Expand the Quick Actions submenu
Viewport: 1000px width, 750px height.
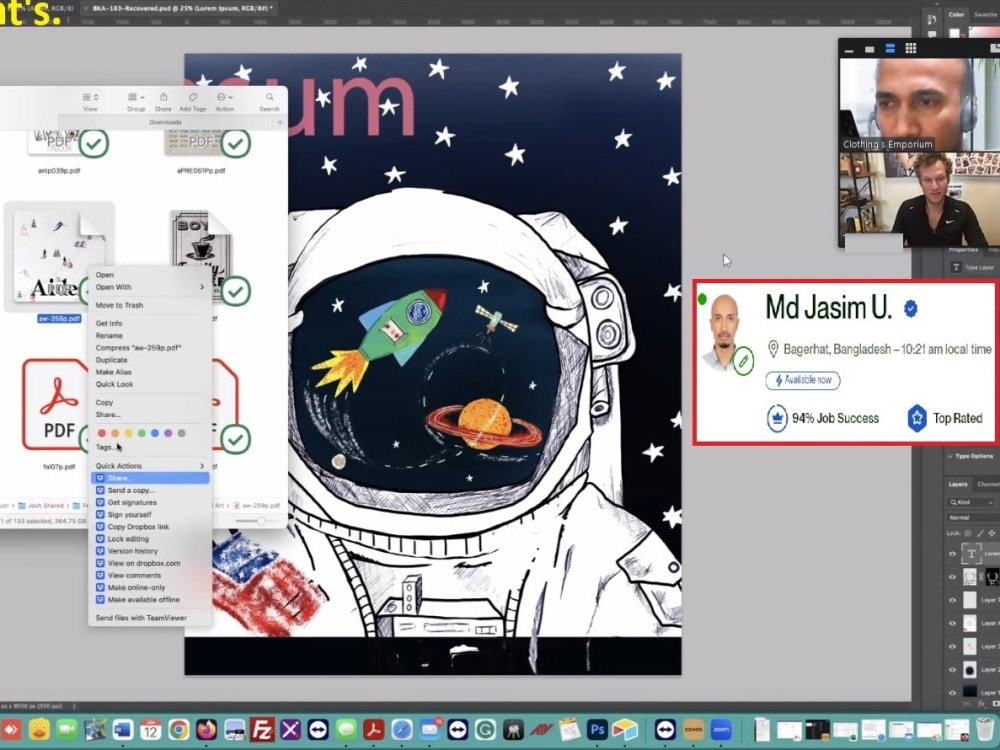[x=150, y=466]
